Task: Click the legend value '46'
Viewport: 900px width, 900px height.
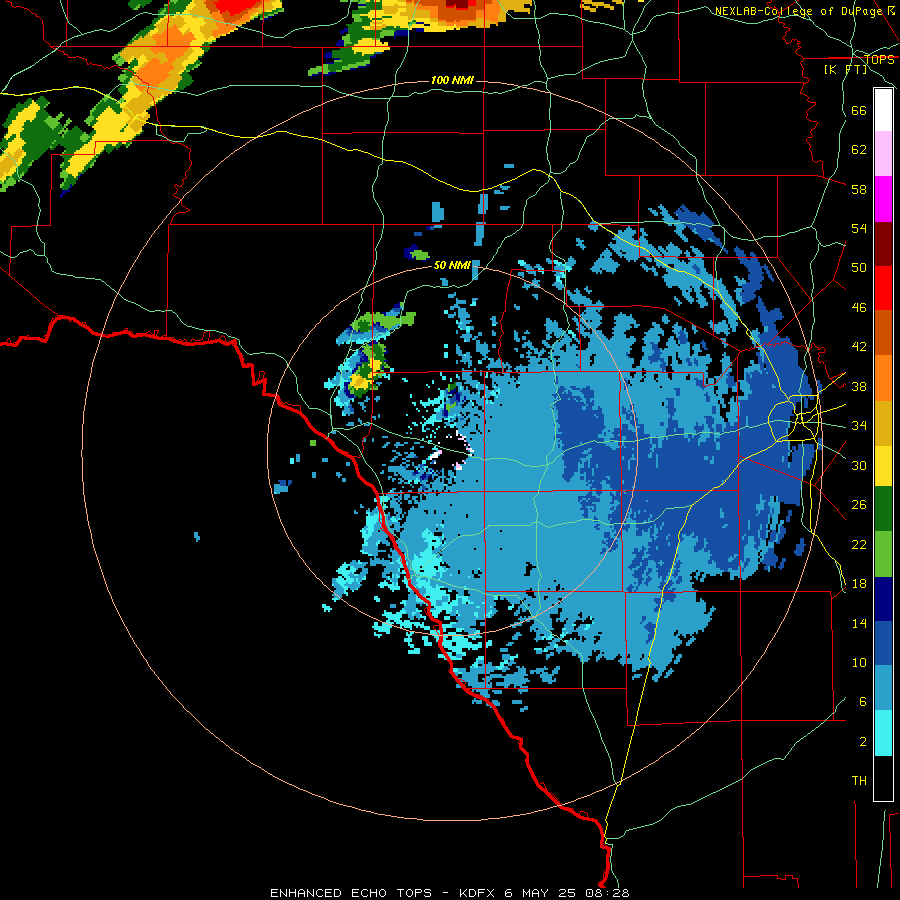Action: coord(859,308)
